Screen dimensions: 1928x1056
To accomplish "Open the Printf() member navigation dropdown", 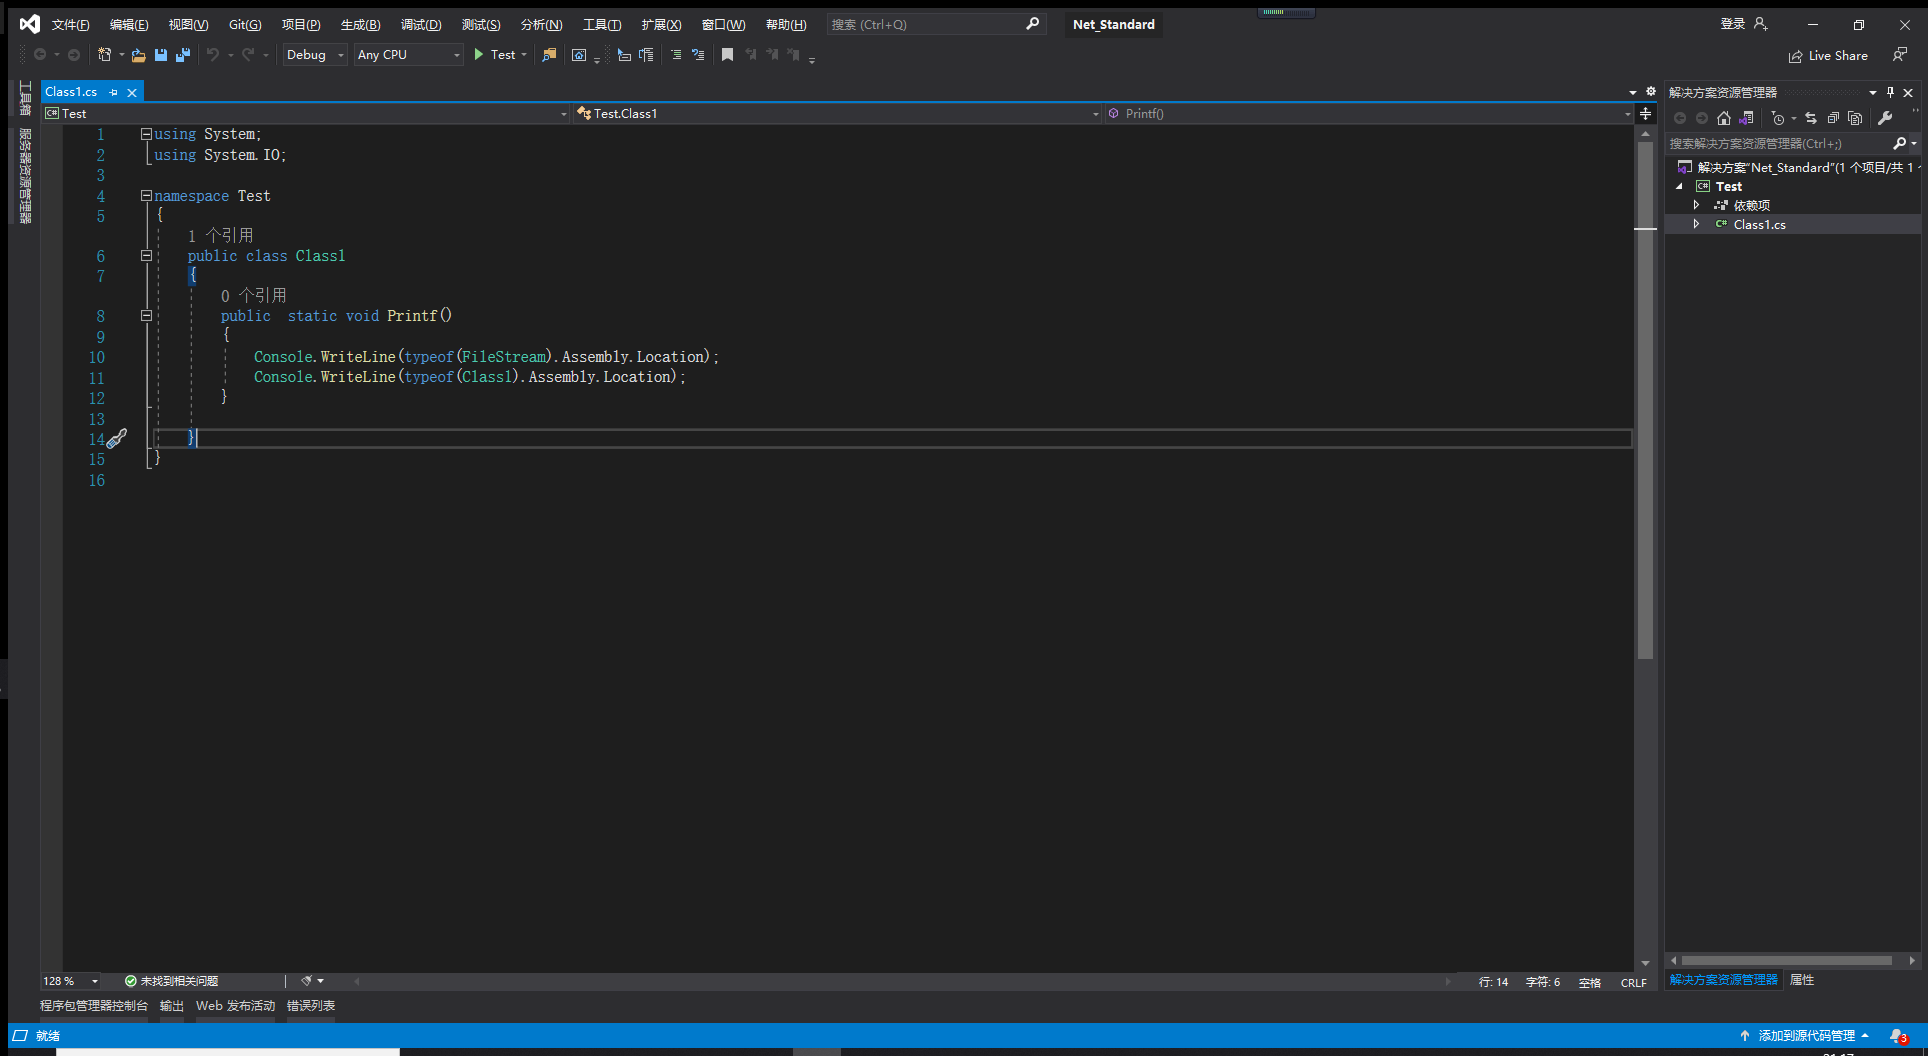I will click(x=1369, y=114).
